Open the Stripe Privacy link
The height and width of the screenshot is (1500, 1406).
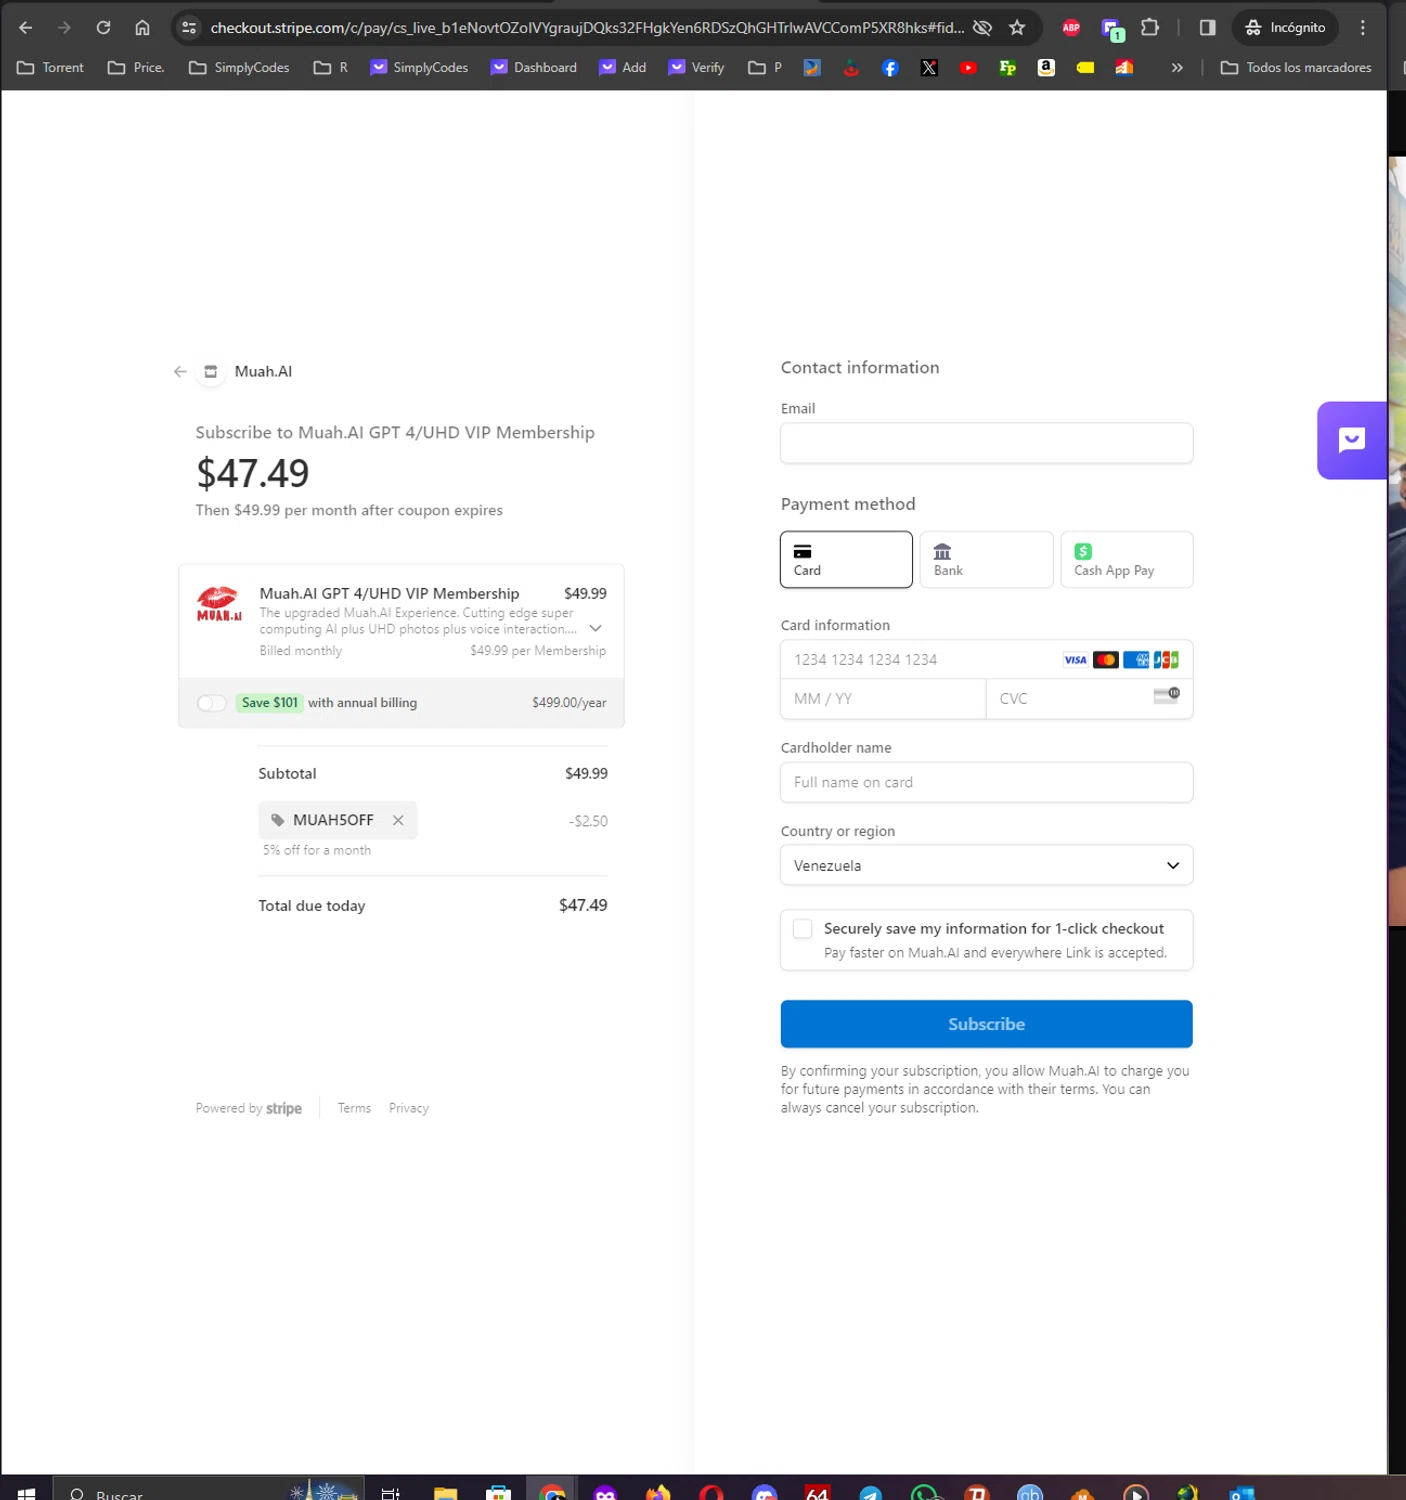pyautogui.click(x=409, y=1108)
